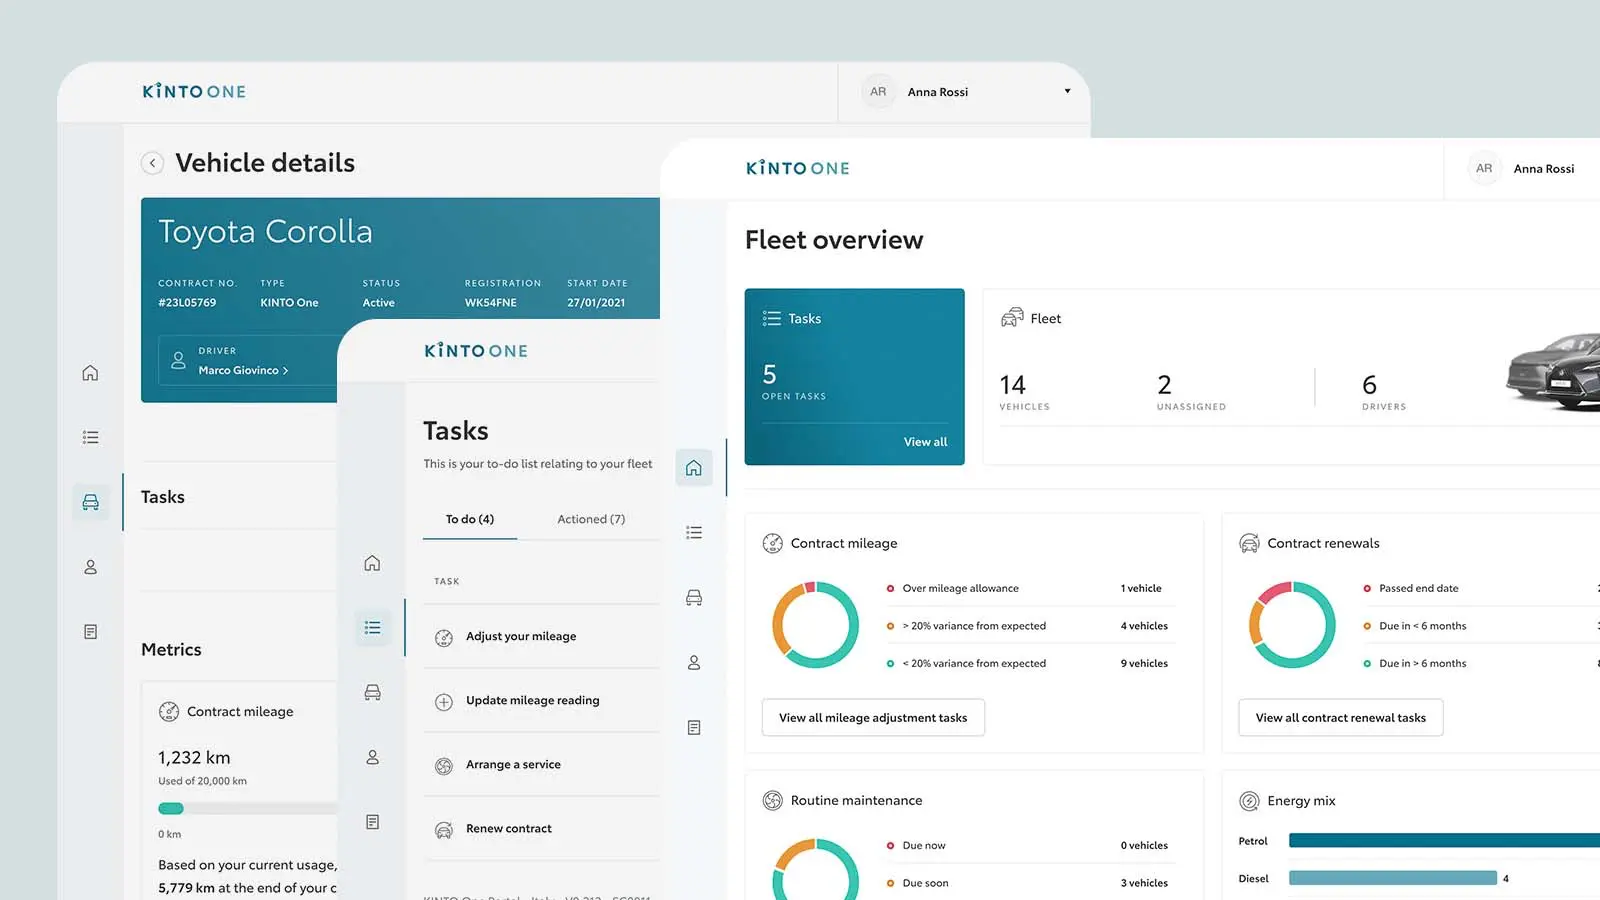The height and width of the screenshot is (900, 1600).
Task: Open home icon in Tasks window sidebar
Action: point(372,563)
